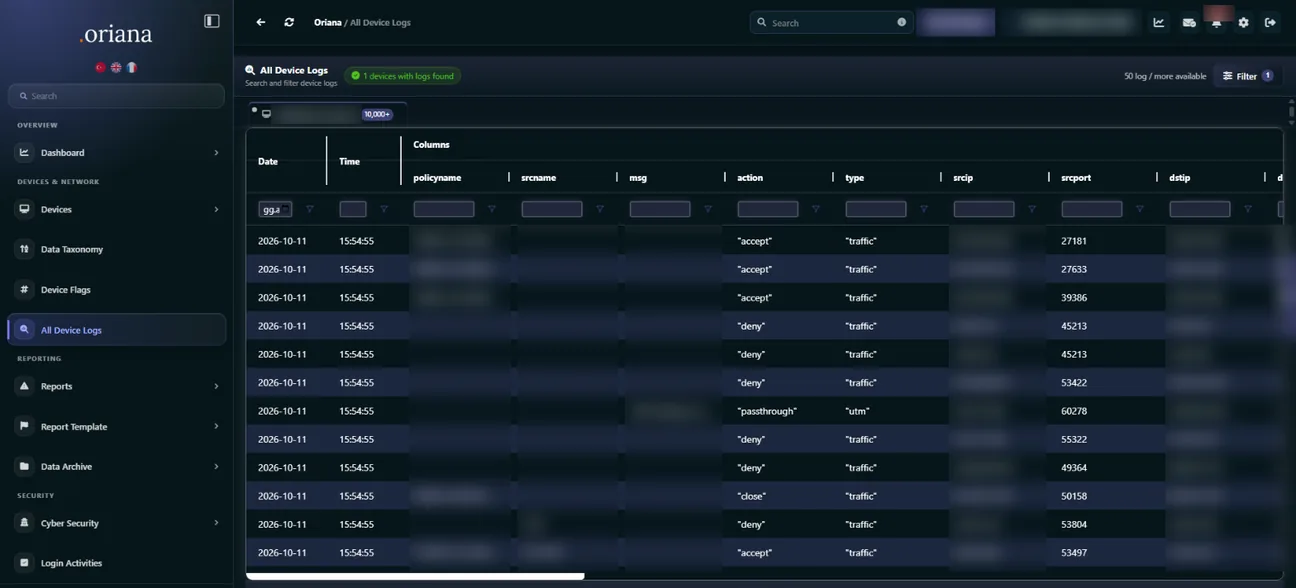Viewport: 1296px width, 588px height.
Task: Click the Data Archive folder icon
Action: tap(24, 466)
